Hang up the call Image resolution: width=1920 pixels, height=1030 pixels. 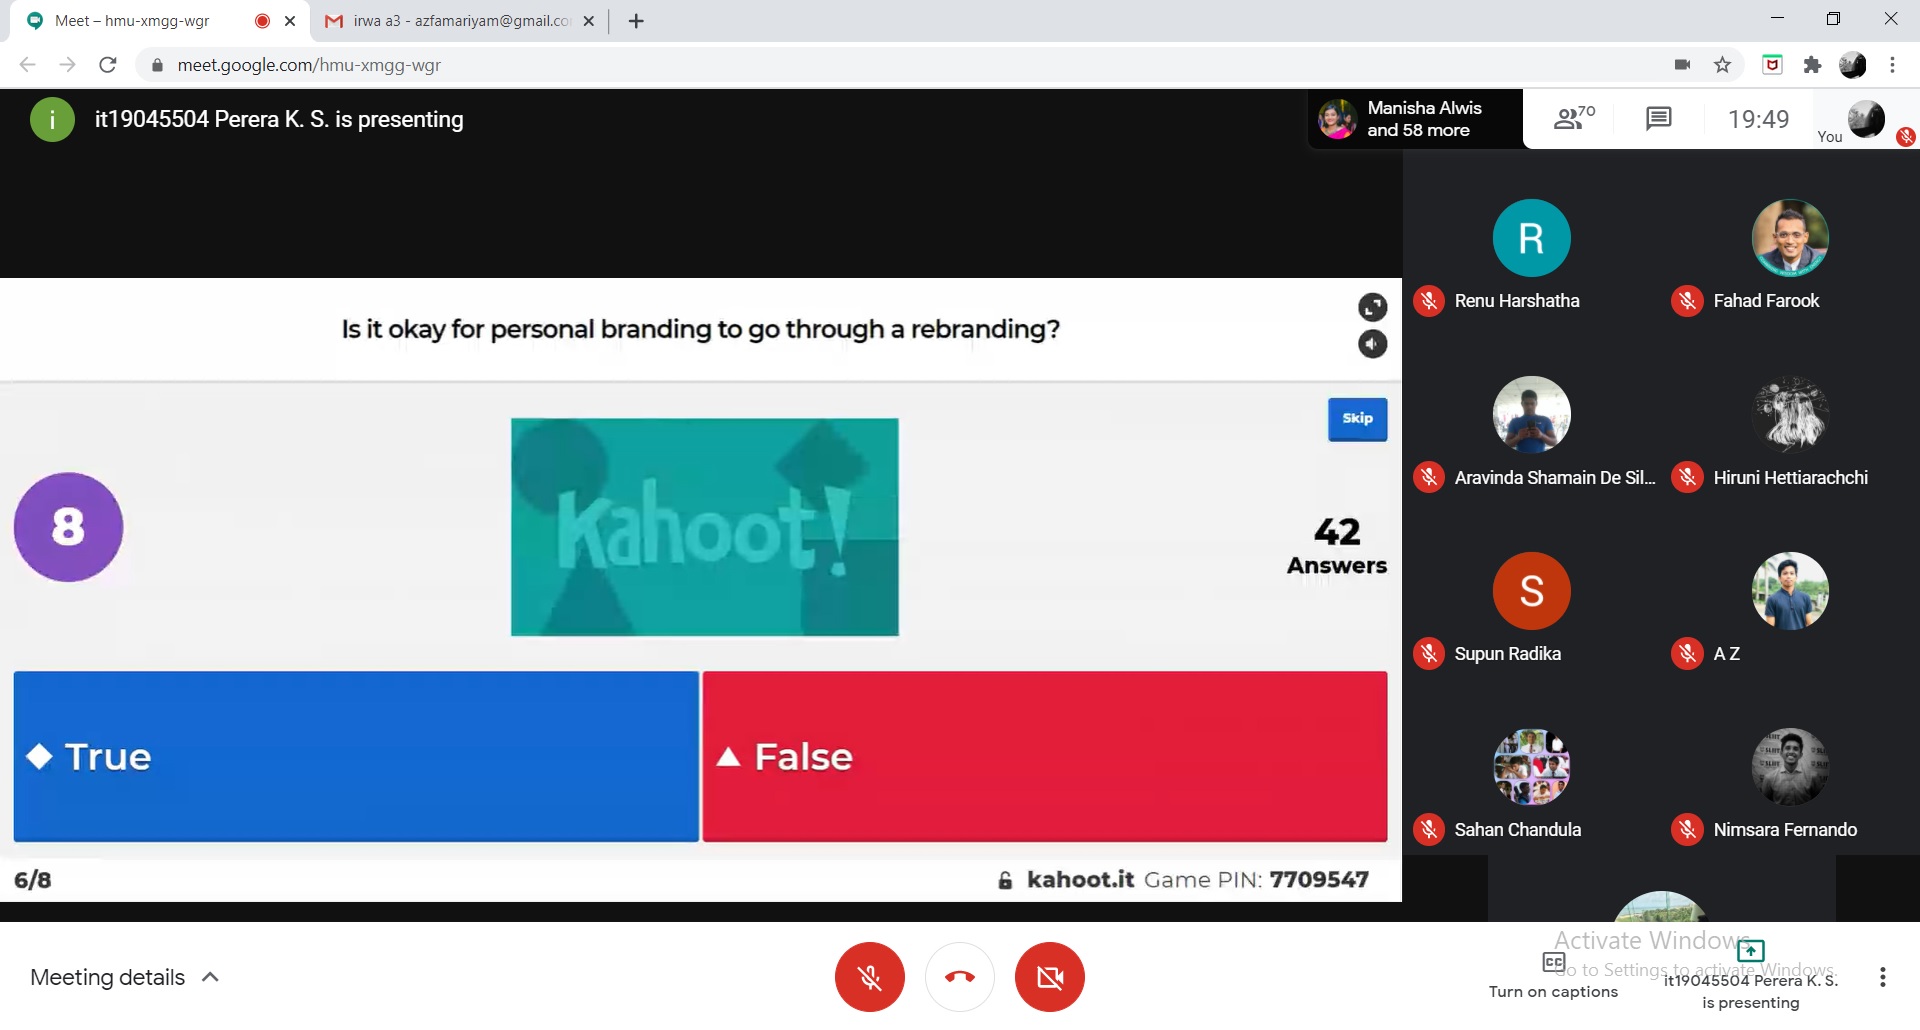pyautogui.click(x=959, y=977)
